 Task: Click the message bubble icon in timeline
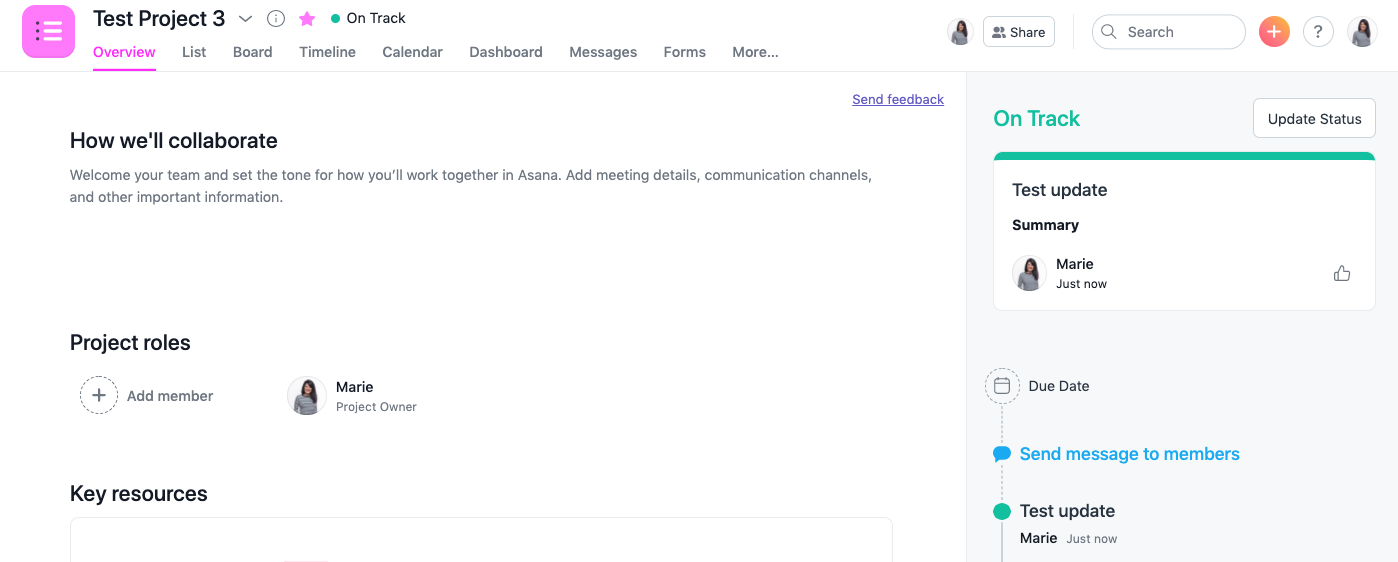click(x=1002, y=454)
